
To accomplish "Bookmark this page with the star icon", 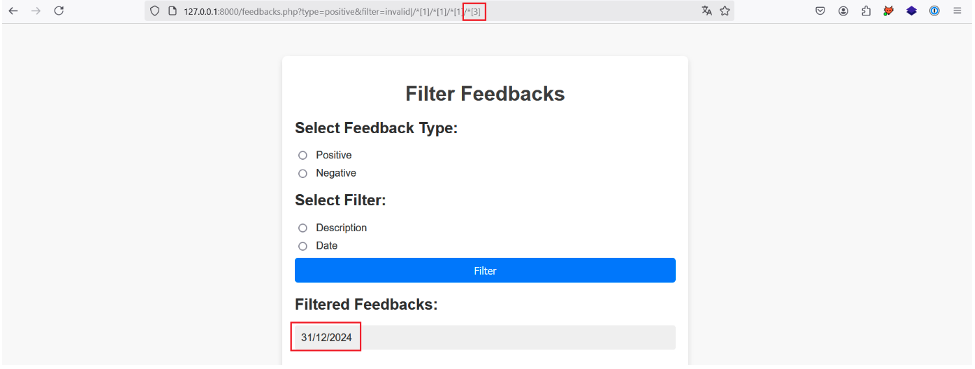I will click(724, 11).
